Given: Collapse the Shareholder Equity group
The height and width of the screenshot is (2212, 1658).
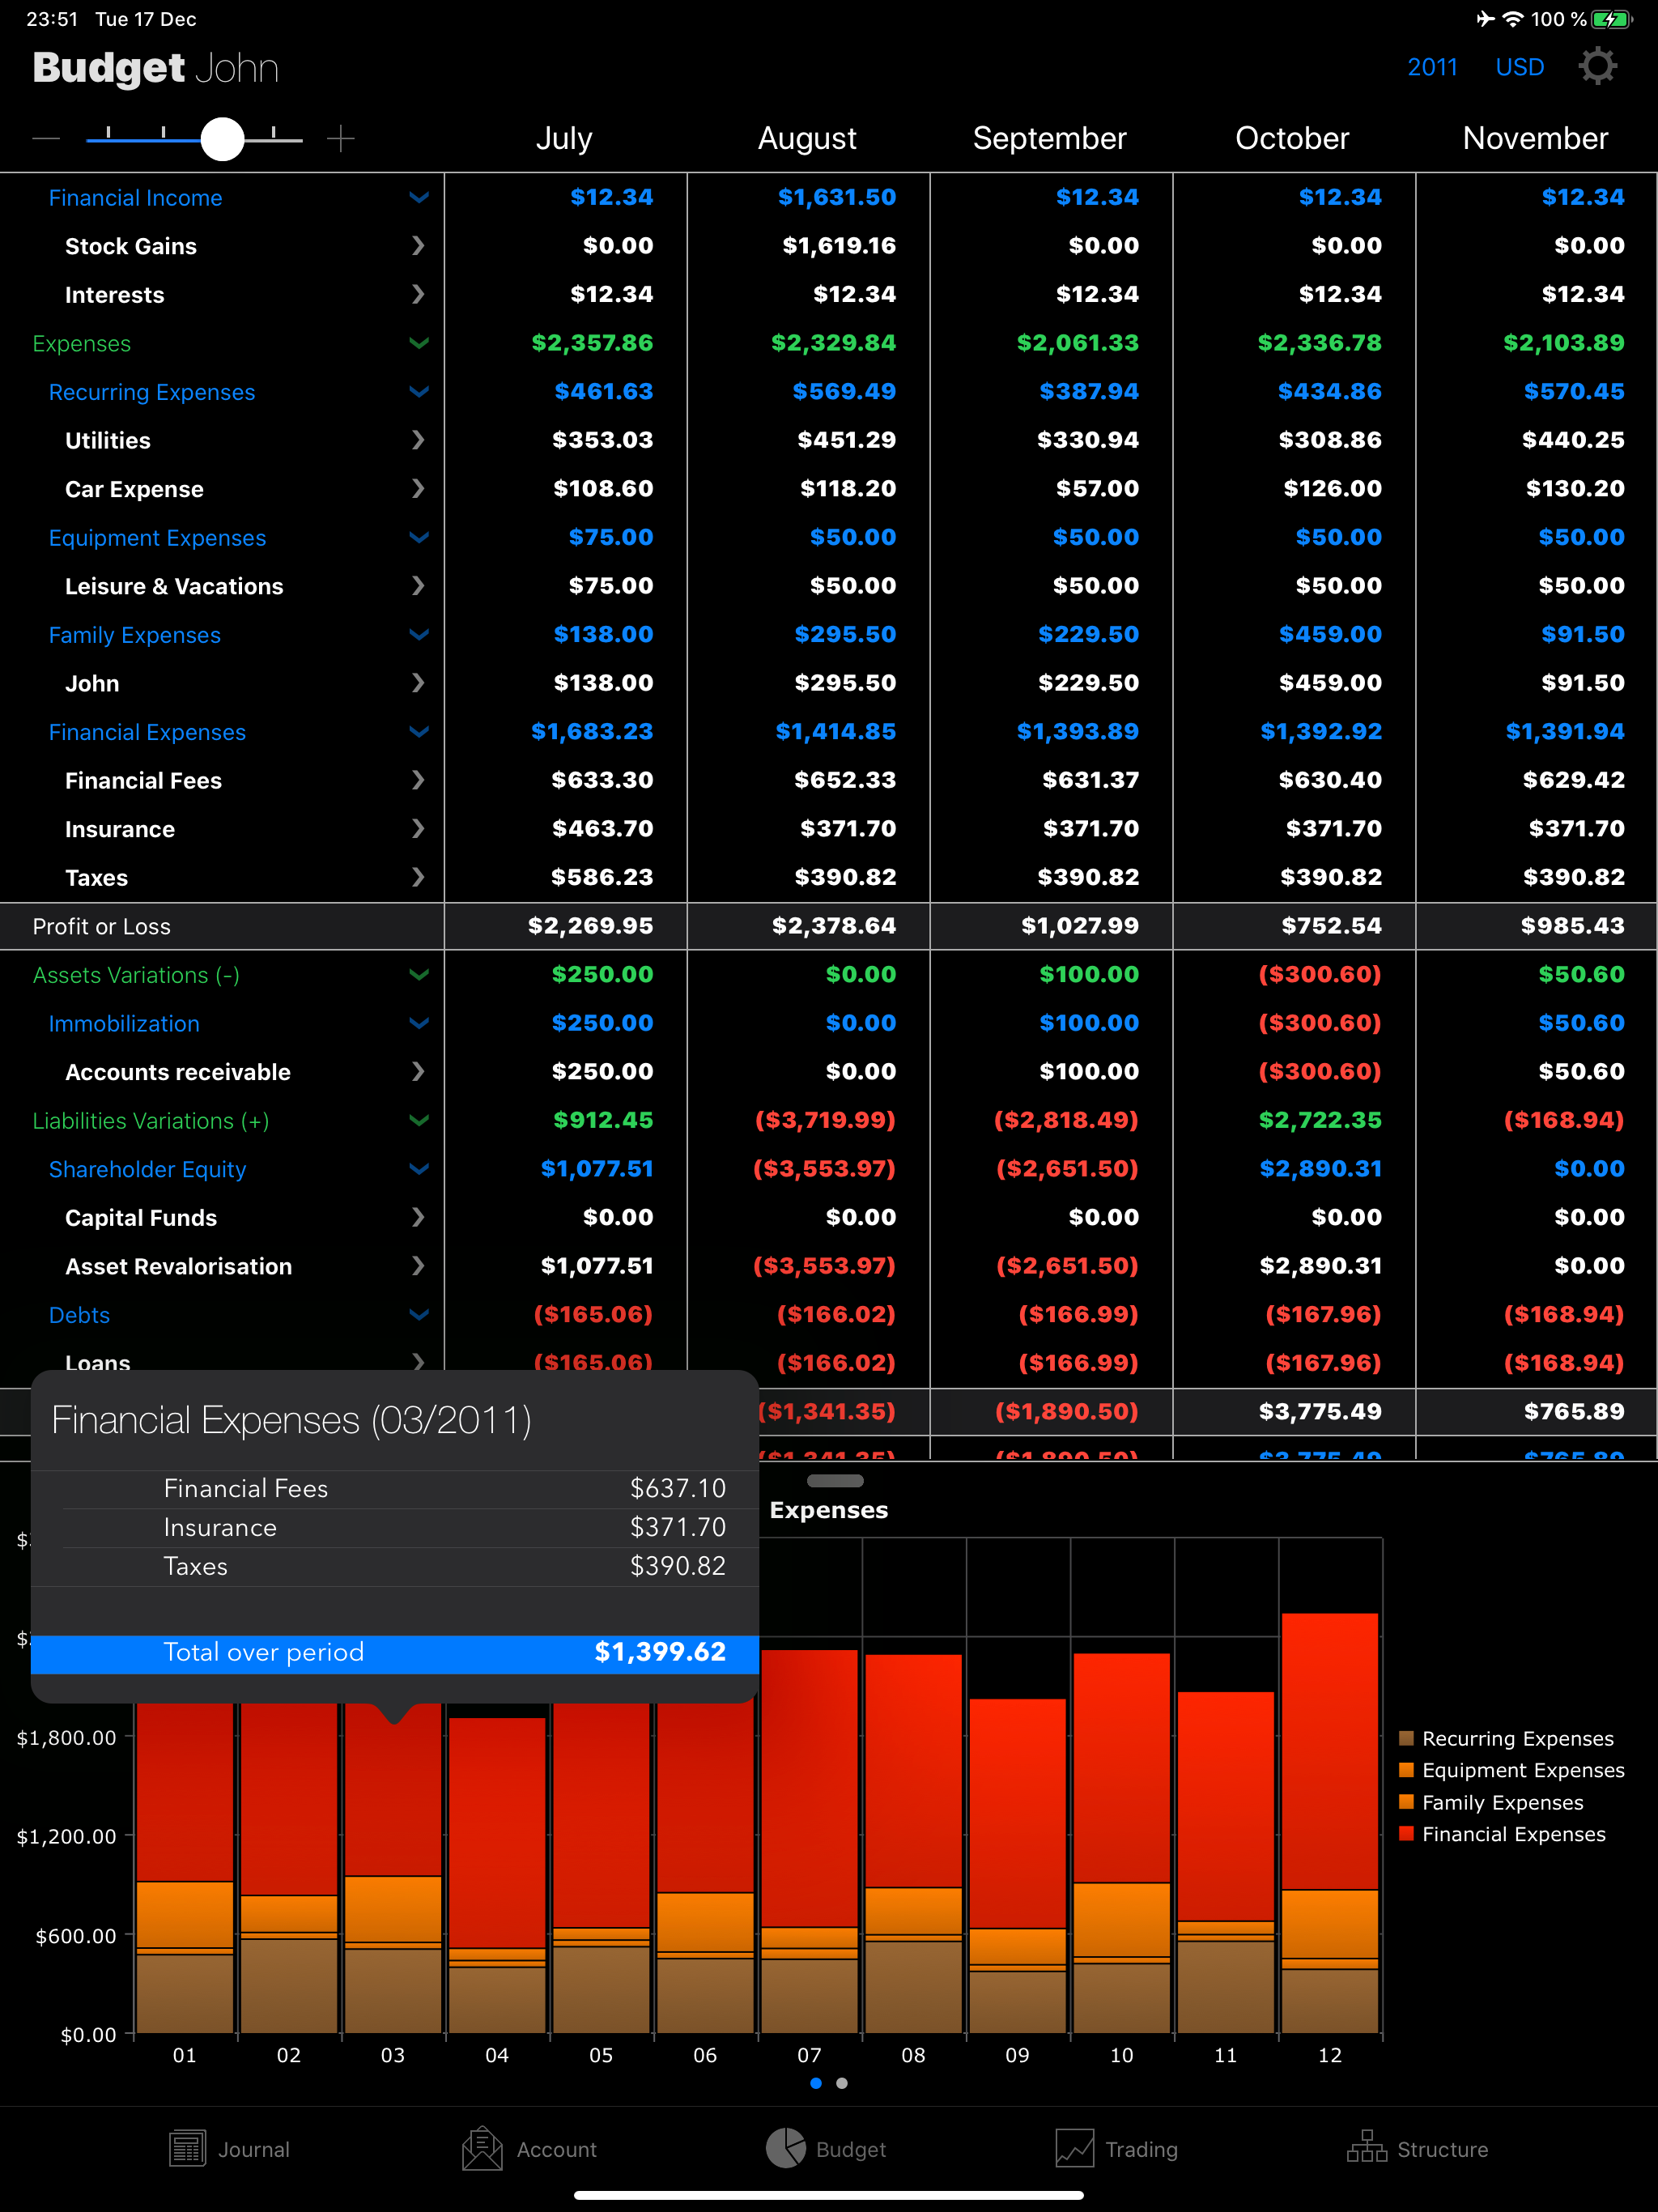Looking at the screenshot, I should click(419, 1169).
